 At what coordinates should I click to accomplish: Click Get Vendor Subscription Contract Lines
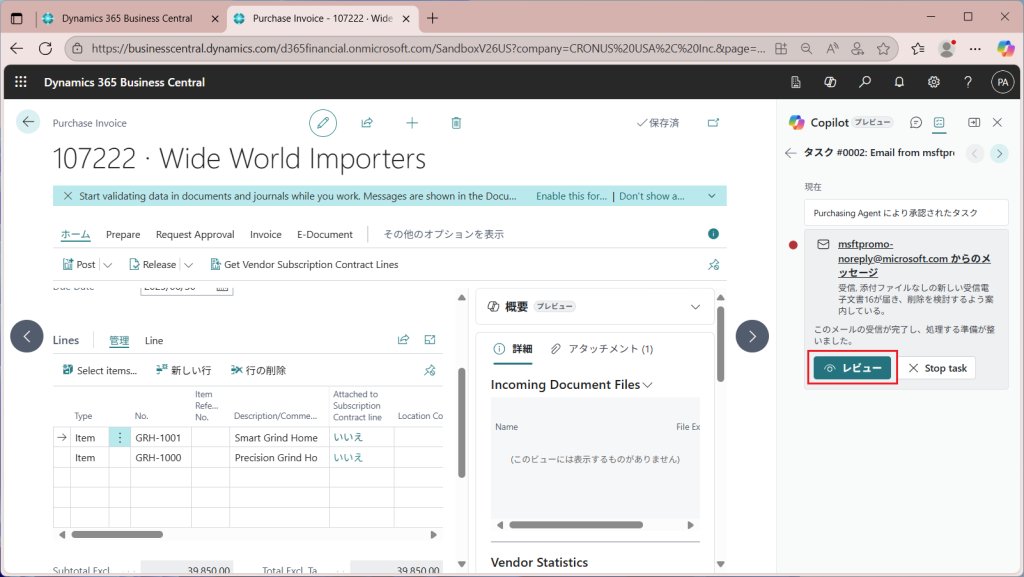point(304,264)
